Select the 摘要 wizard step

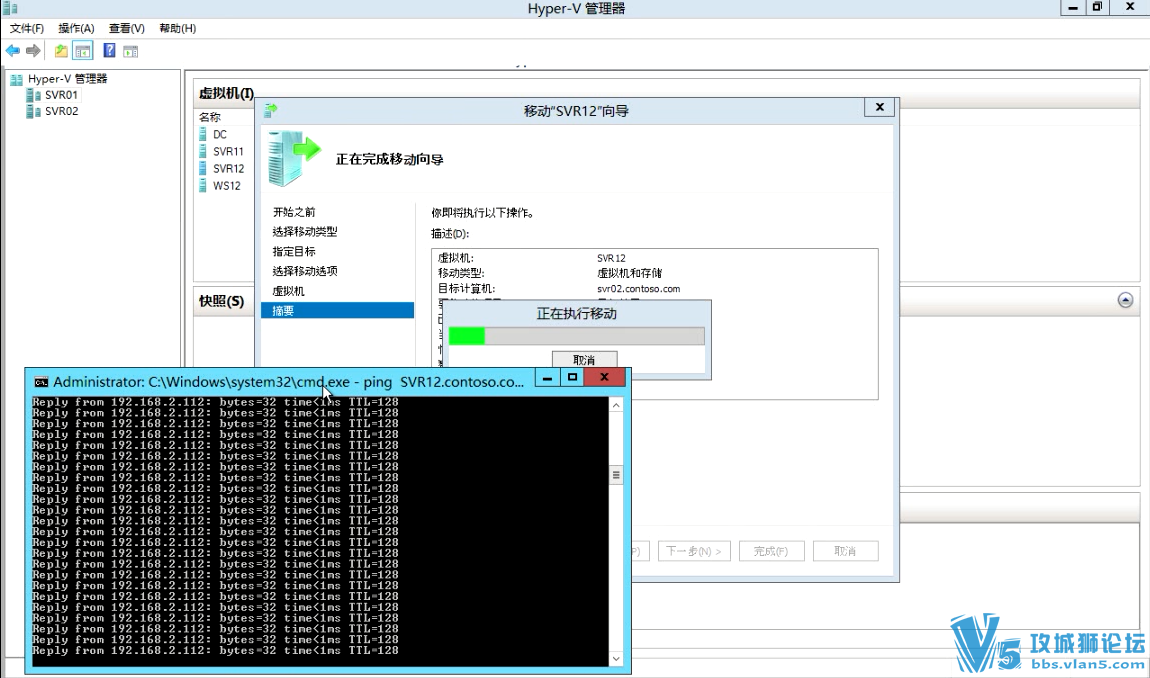[337, 311]
